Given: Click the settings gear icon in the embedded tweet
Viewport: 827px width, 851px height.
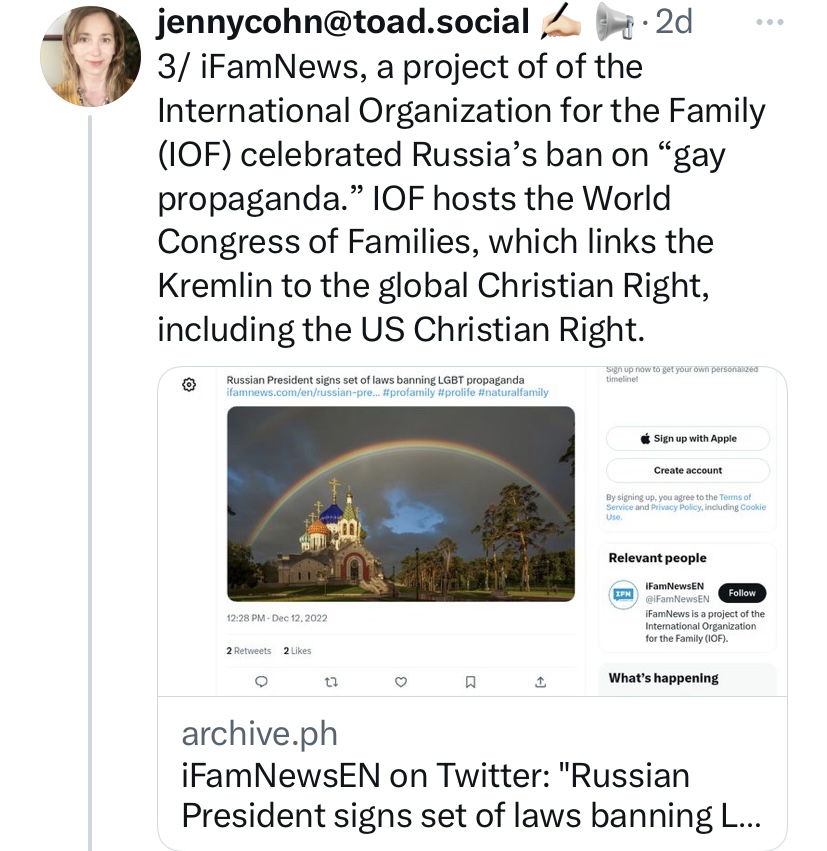Looking at the screenshot, I should coord(188,384).
